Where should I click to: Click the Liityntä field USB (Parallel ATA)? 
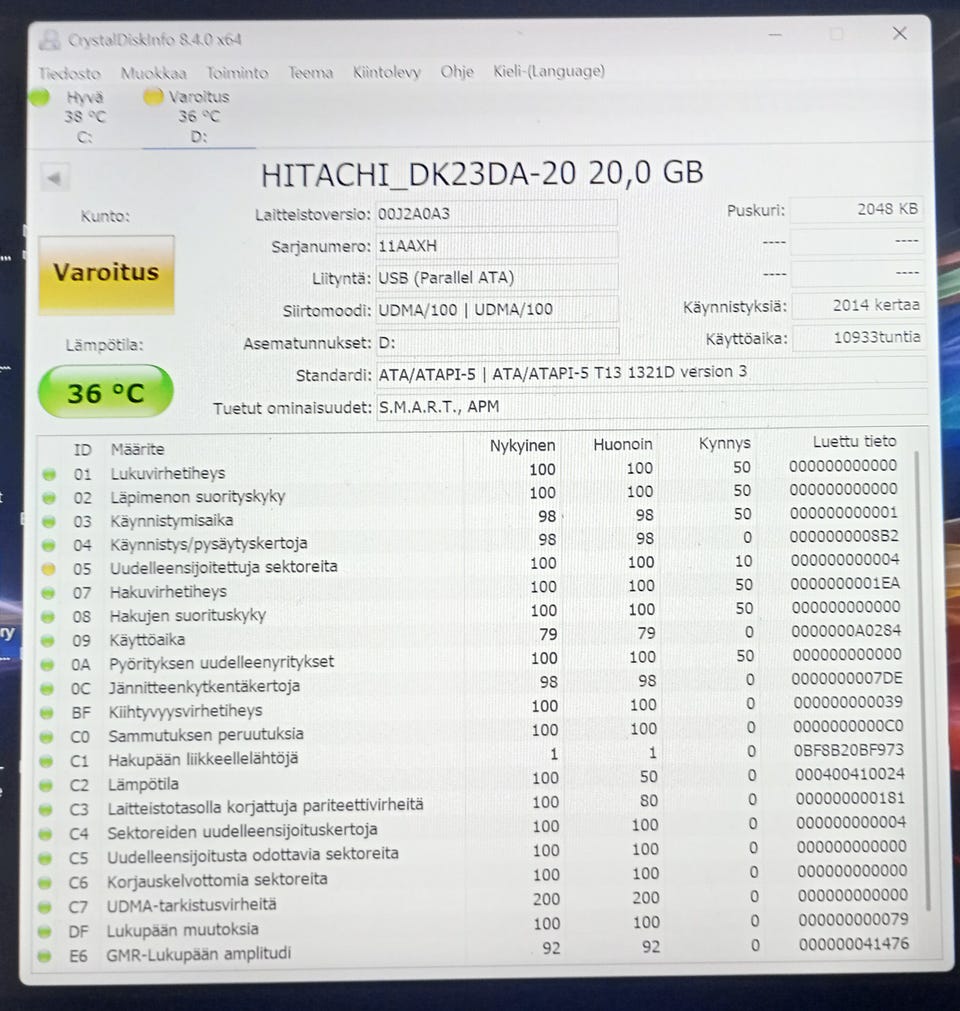(496, 277)
